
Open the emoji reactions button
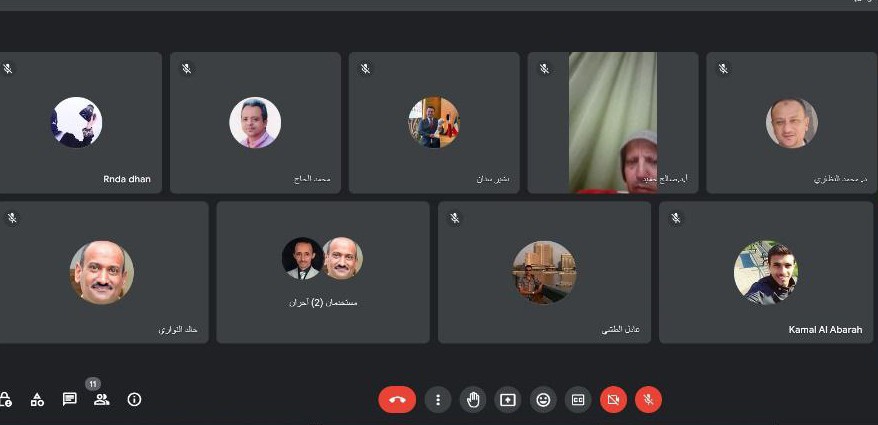(x=543, y=400)
